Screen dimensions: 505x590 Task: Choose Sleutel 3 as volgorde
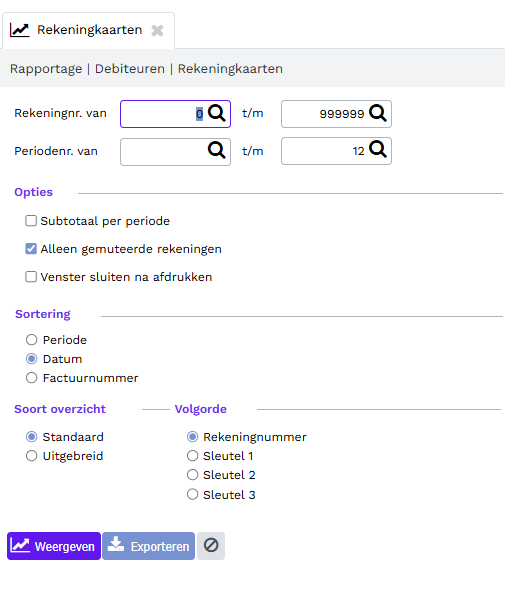coord(192,494)
